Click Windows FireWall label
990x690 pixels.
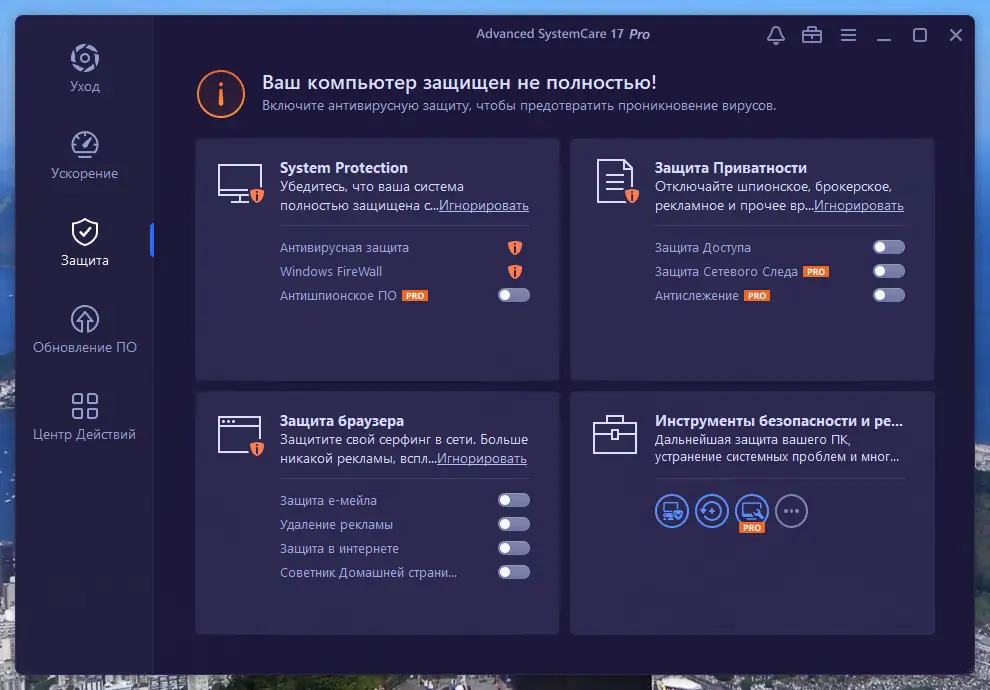[x=331, y=271]
